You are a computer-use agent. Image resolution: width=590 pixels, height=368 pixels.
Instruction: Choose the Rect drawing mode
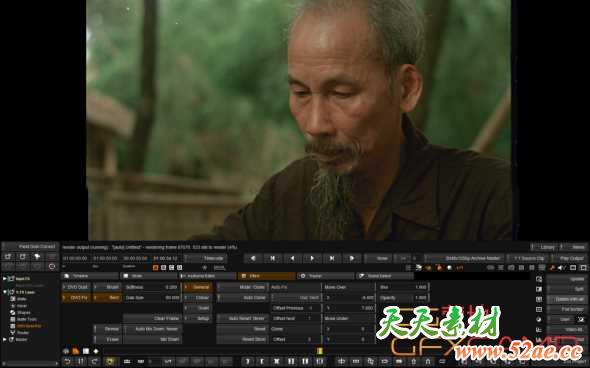pos(108,298)
